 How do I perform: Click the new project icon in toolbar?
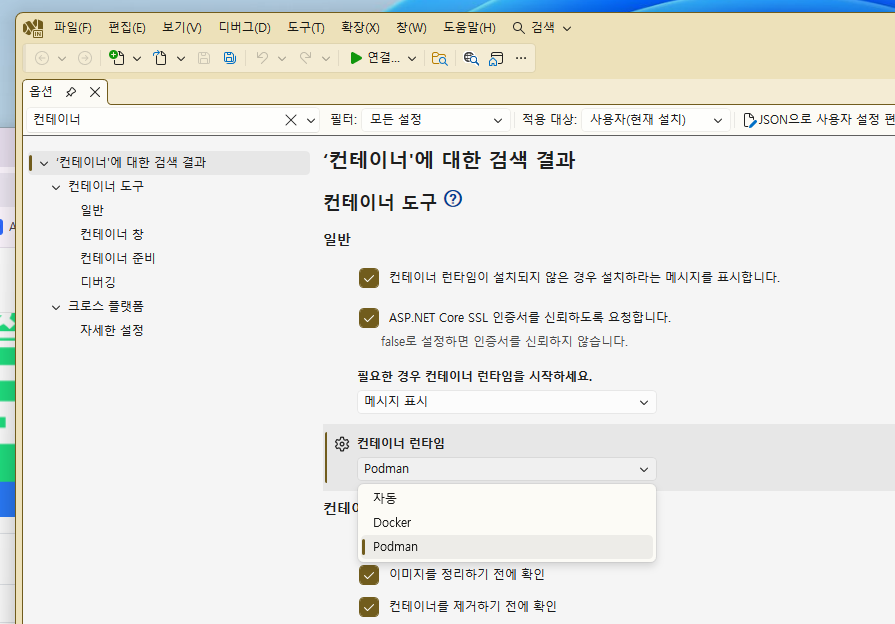tap(116, 58)
